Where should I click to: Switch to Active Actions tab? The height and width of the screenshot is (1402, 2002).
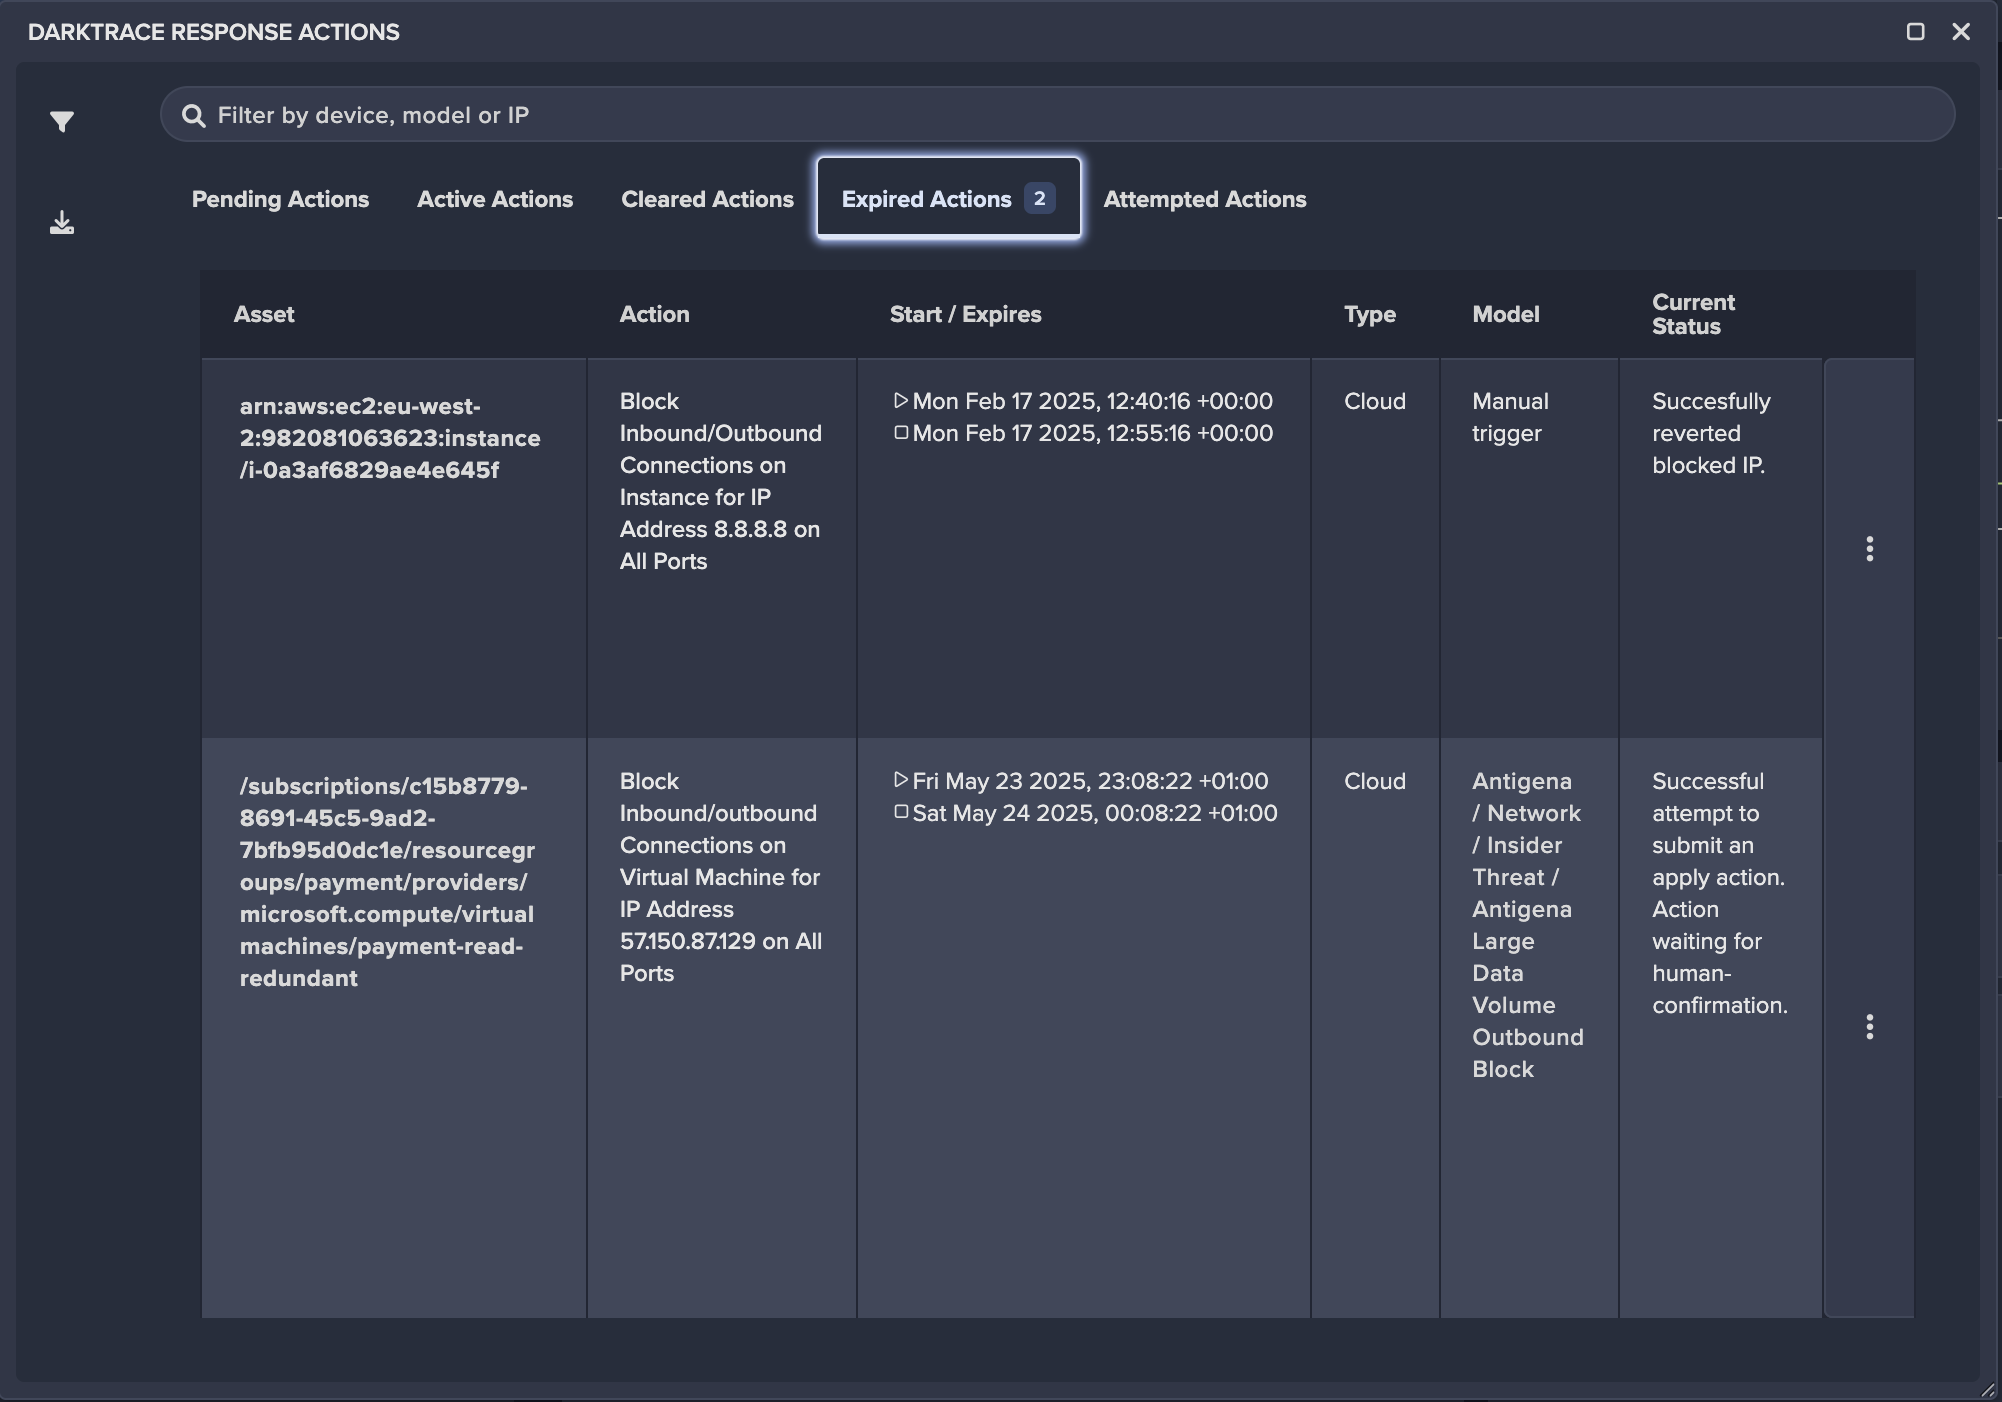(x=495, y=199)
